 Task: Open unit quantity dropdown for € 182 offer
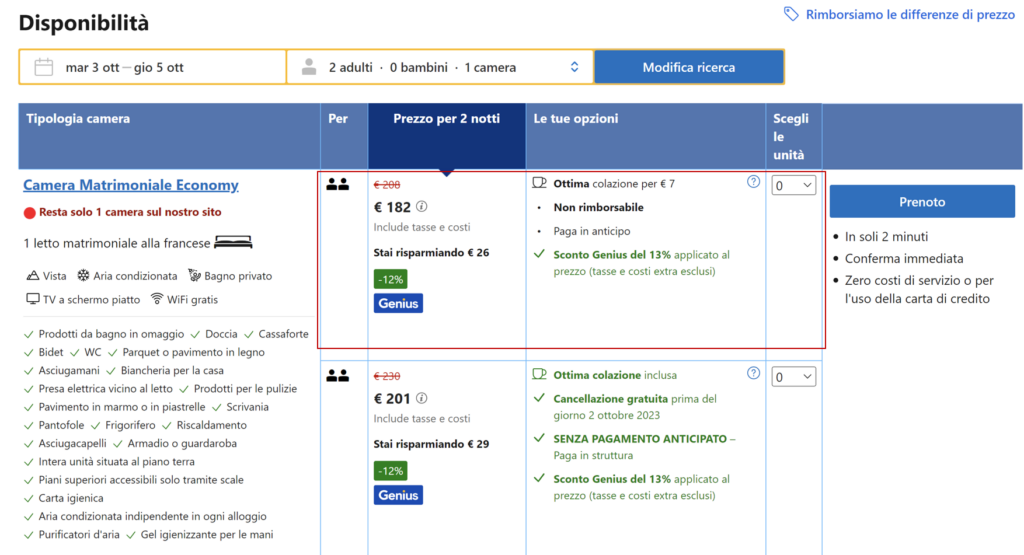tap(794, 185)
